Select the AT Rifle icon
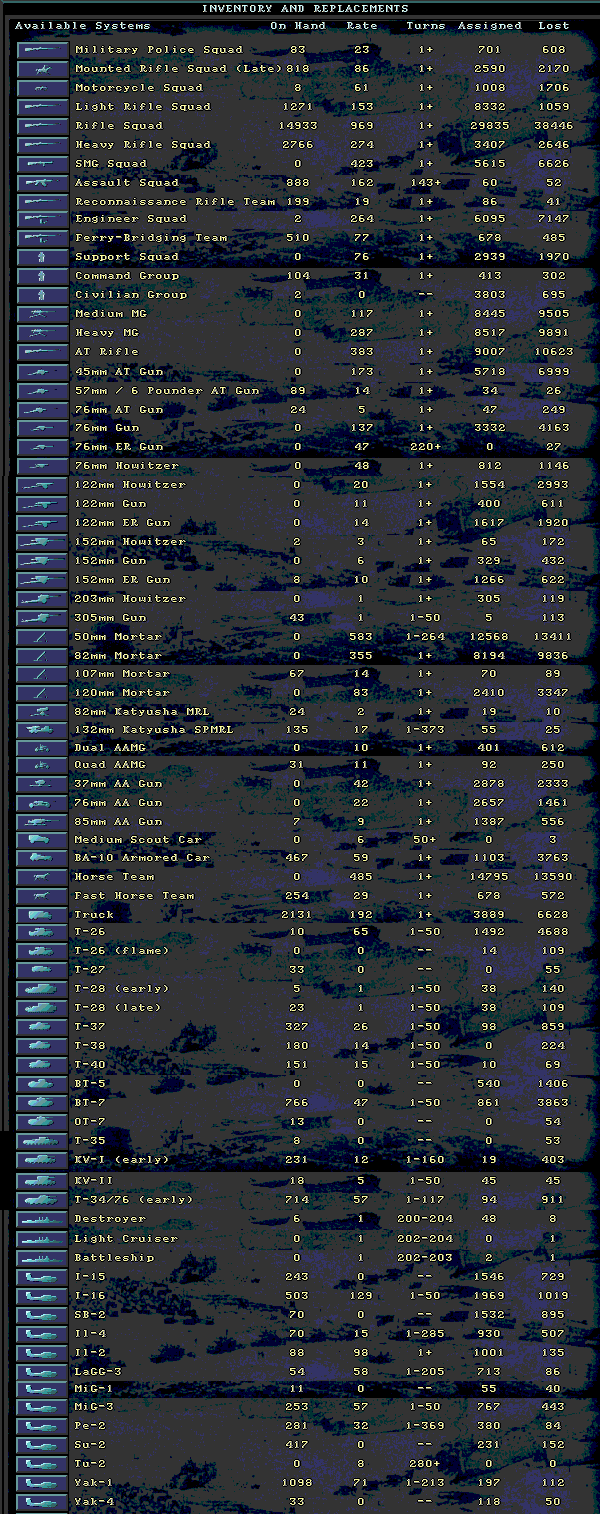600x1514 pixels. coord(43,352)
